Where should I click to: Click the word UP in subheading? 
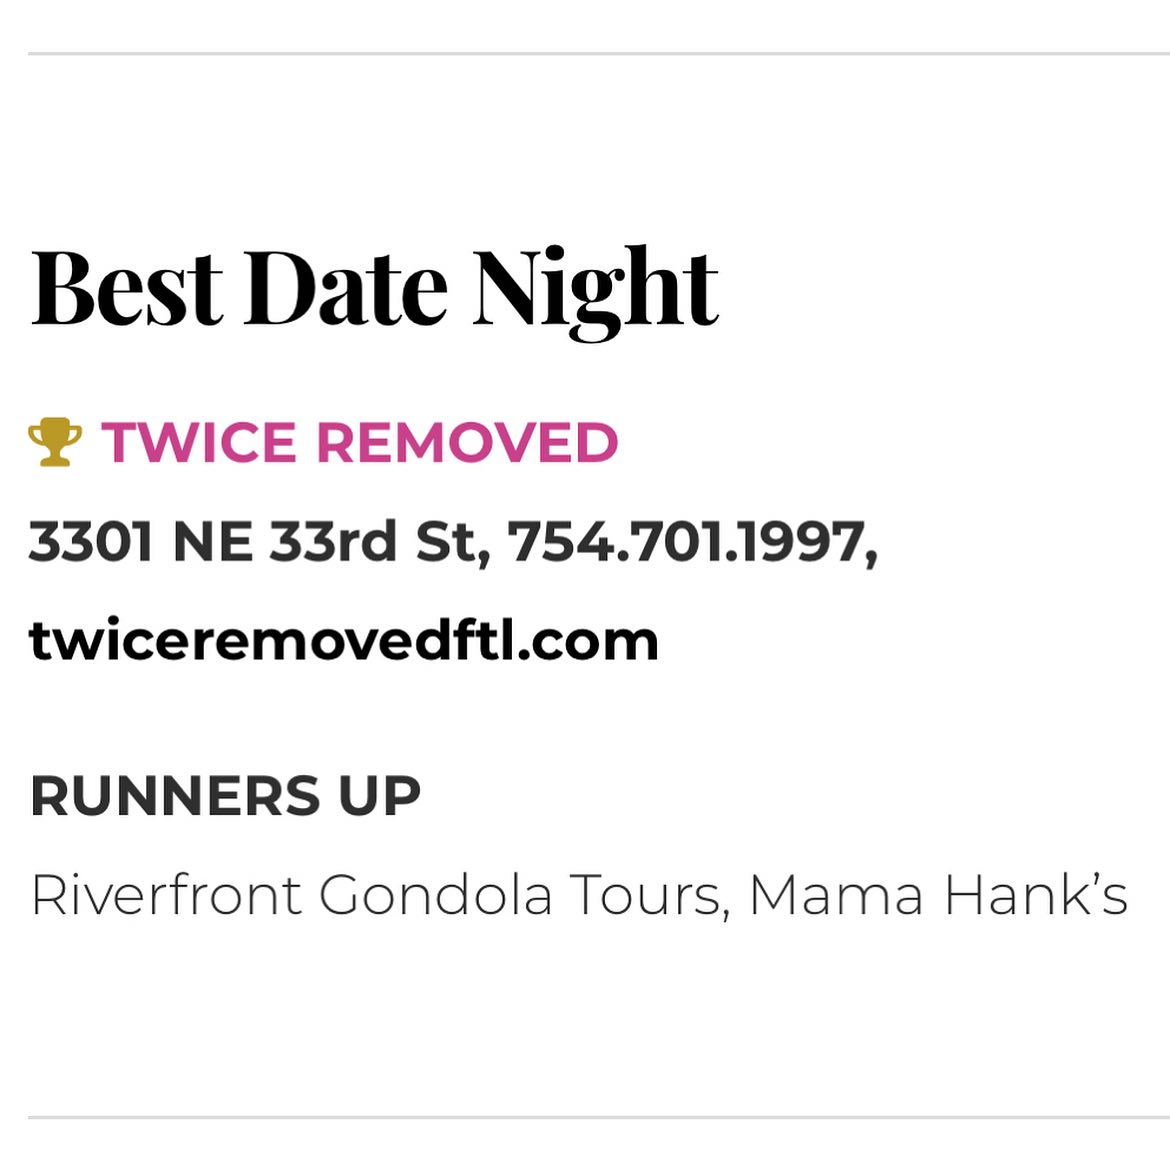tap(380, 795)
